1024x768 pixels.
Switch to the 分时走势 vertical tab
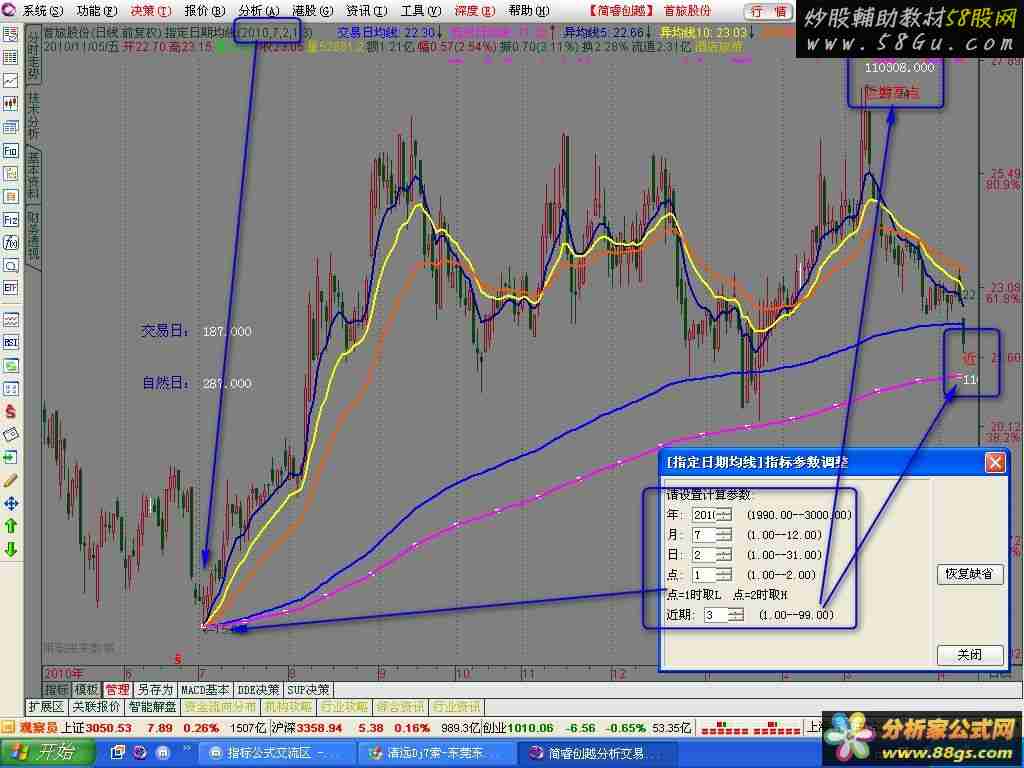pos(33,56)
